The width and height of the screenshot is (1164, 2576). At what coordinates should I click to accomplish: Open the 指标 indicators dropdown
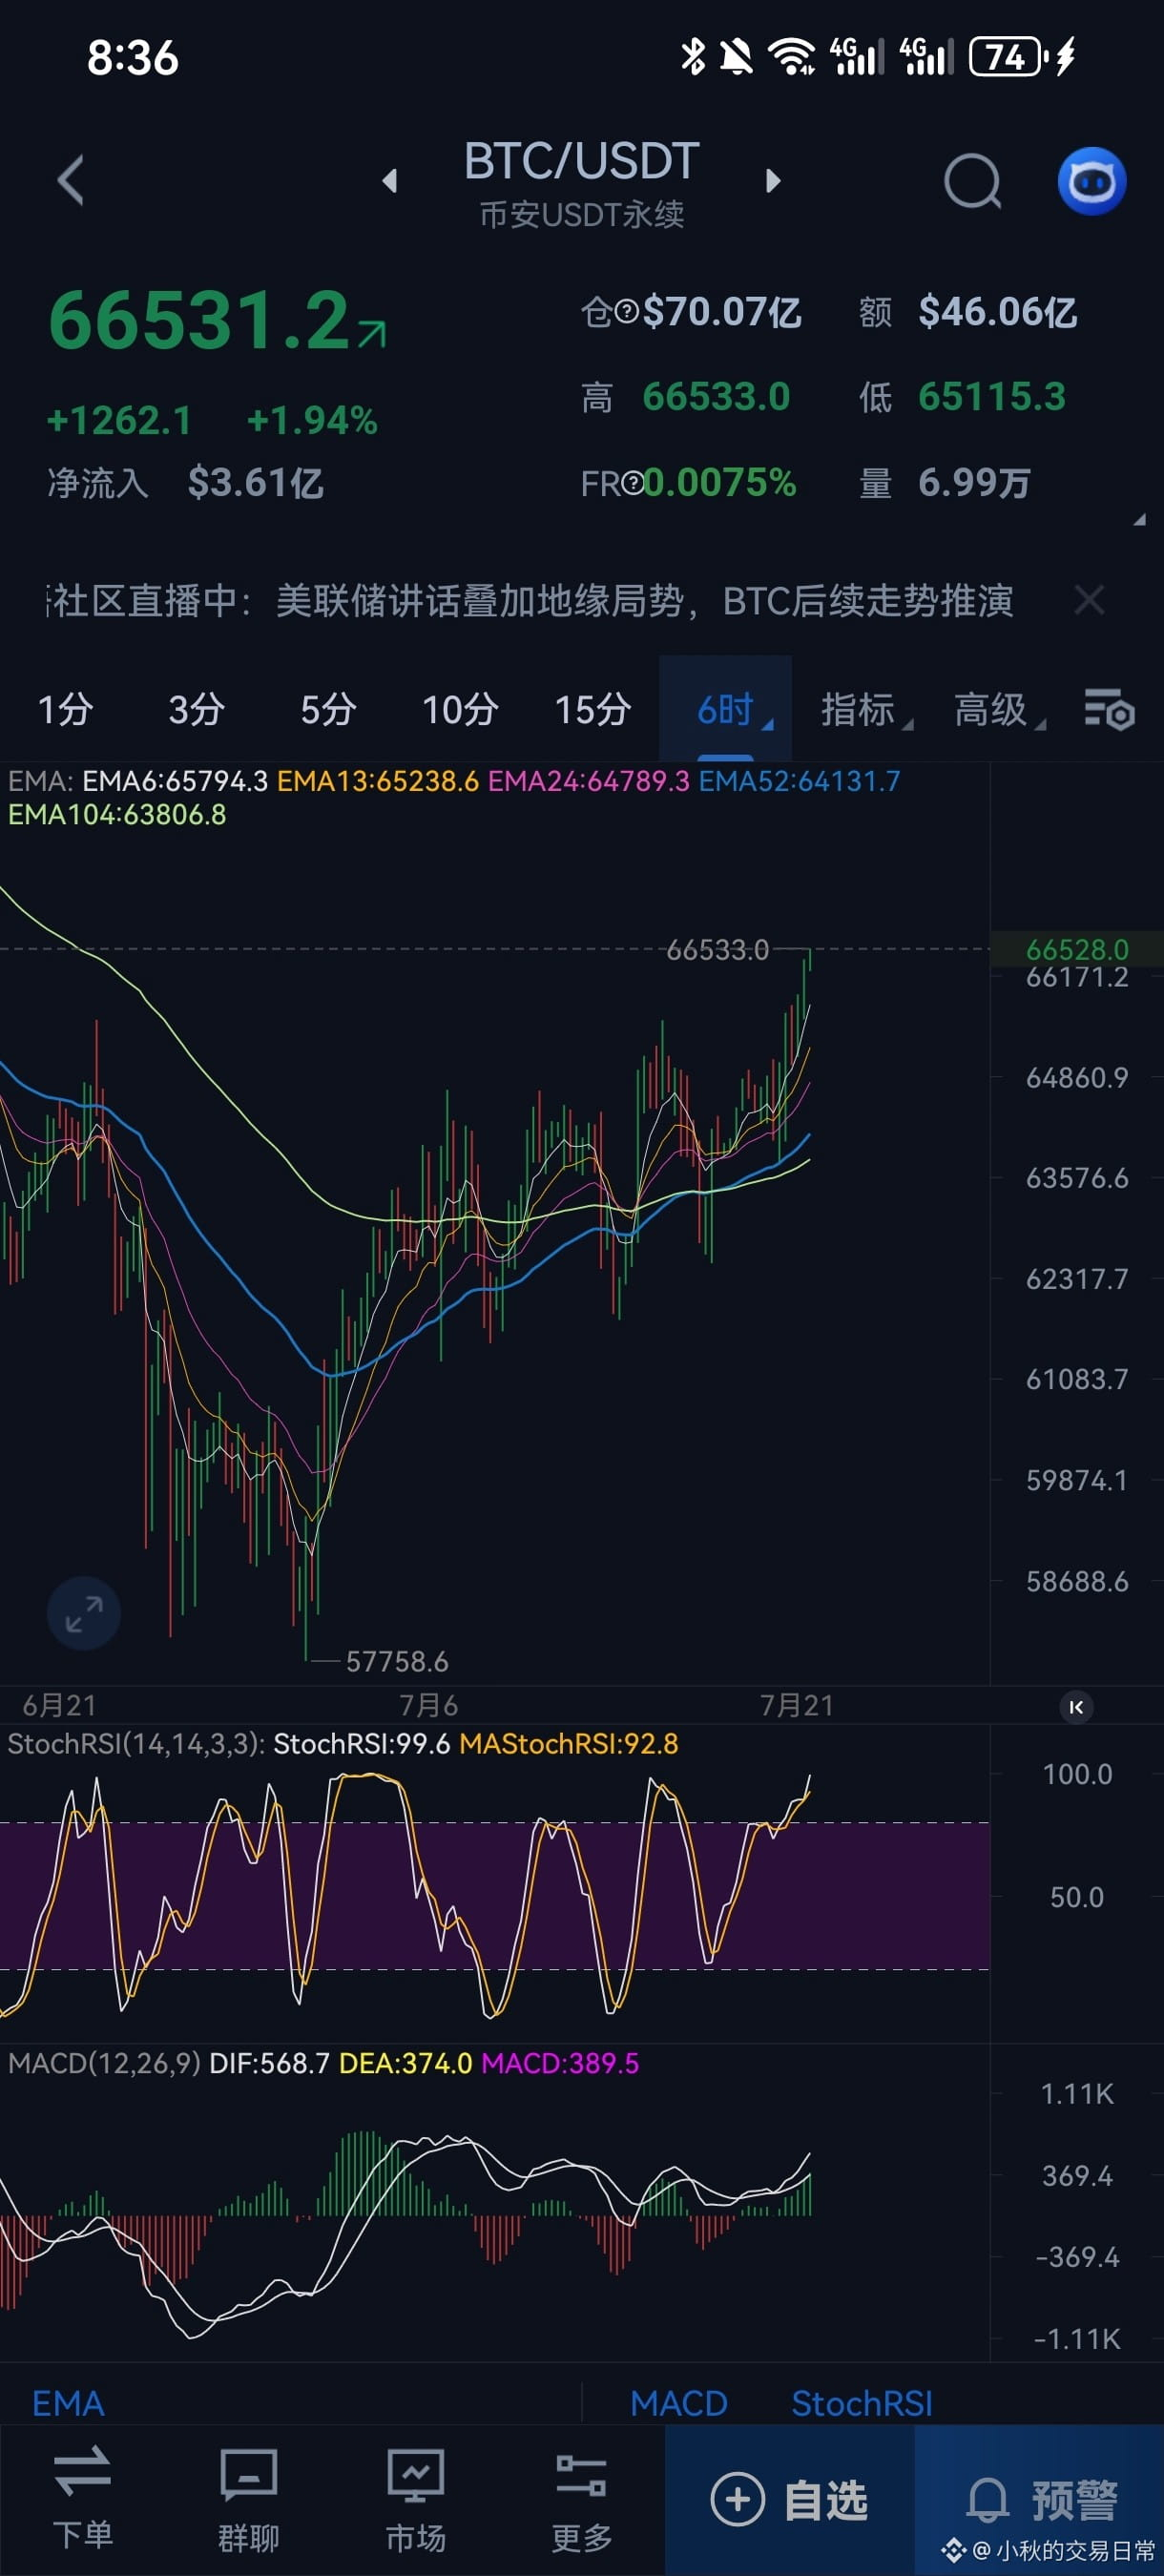pyautogui.click(x=866, y=710)
